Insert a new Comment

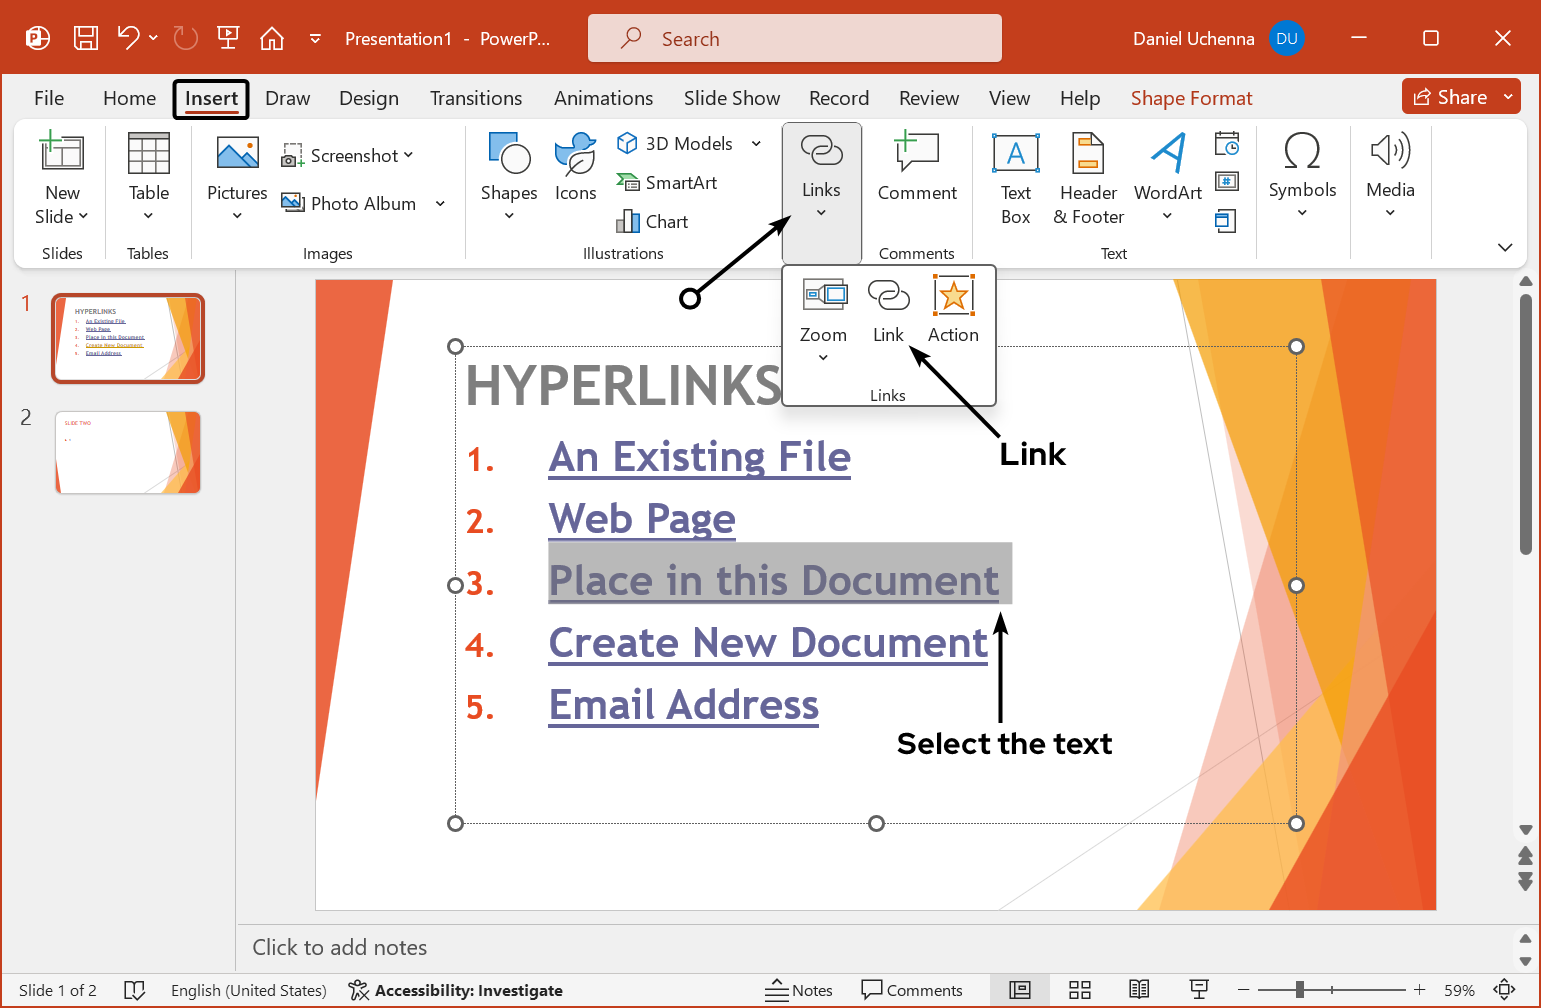click(917, 170)
